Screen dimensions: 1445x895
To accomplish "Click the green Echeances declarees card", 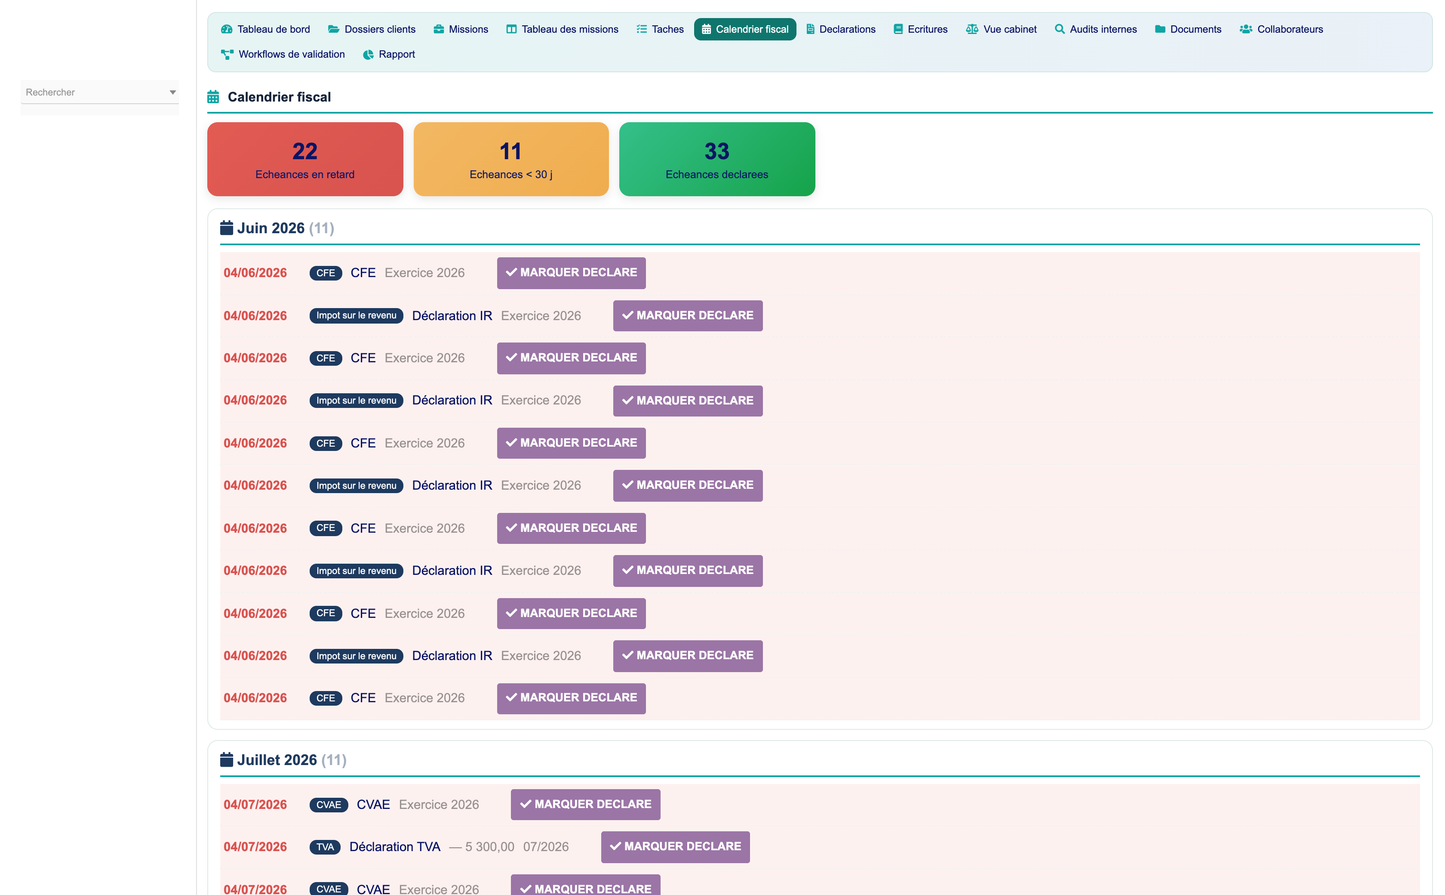I will click(x=717, y=159).
